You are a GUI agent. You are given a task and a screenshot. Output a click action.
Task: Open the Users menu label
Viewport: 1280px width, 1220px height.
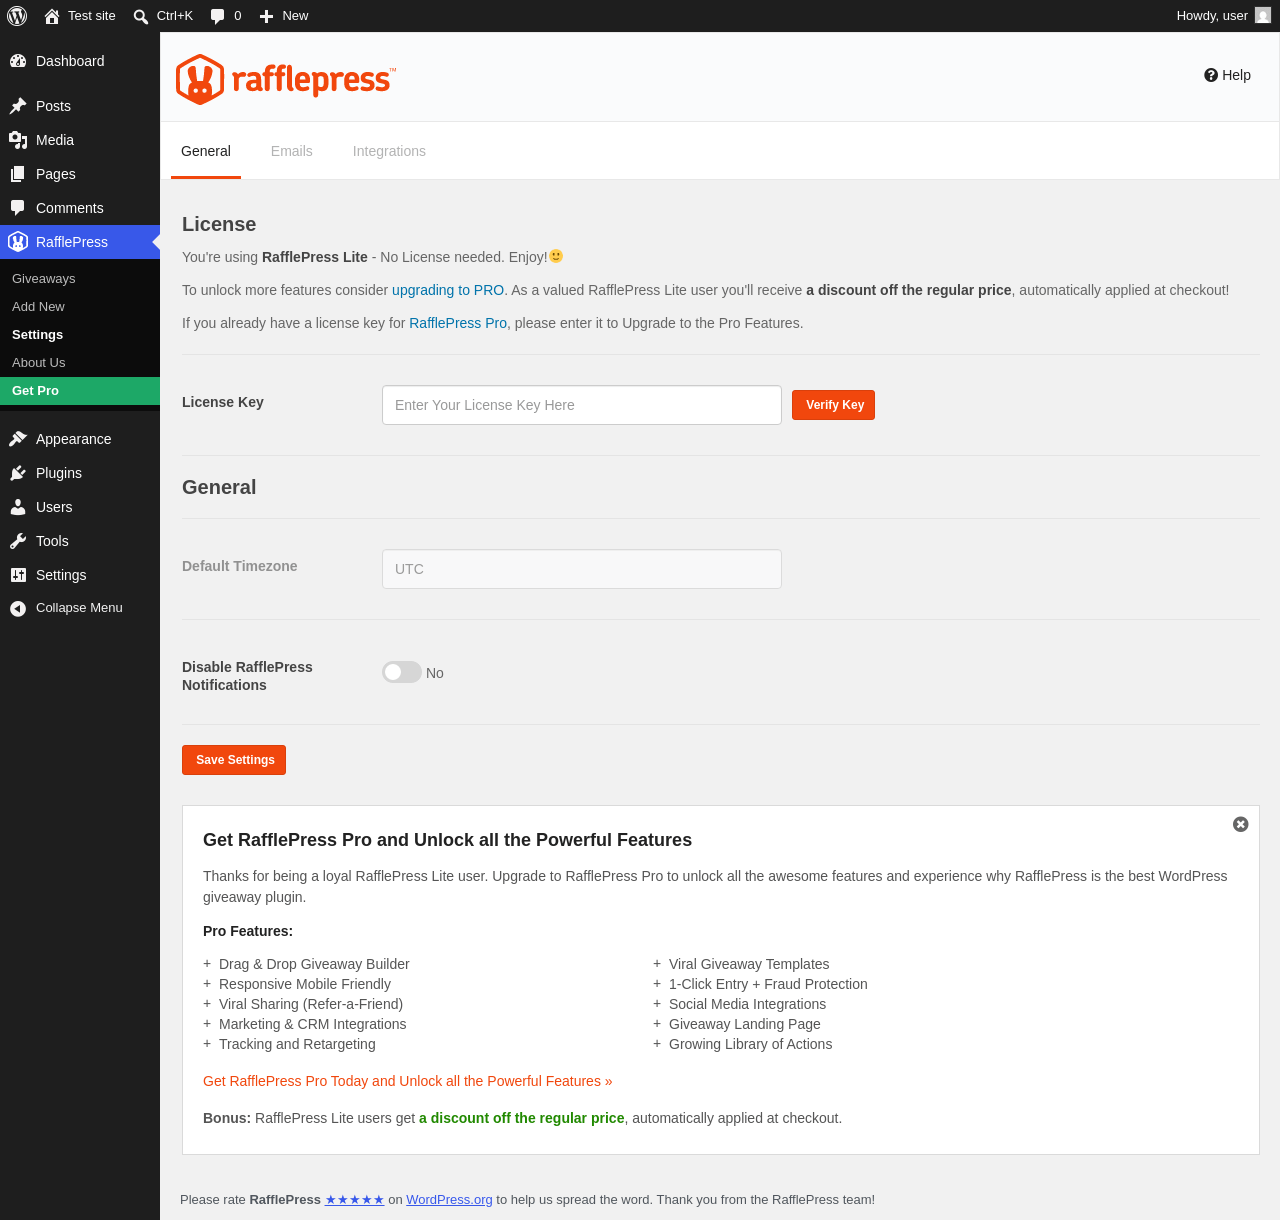[54, 507]
